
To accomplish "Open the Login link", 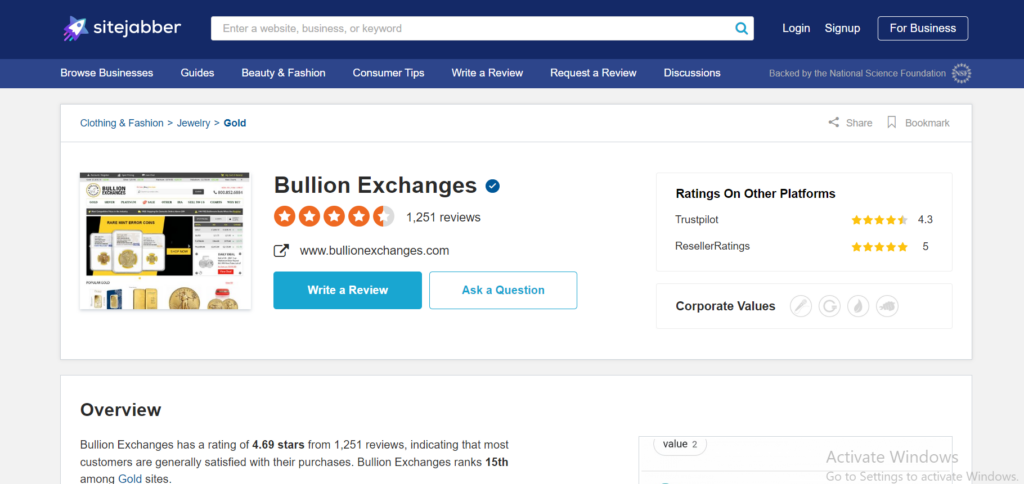I will click(796, 28).
